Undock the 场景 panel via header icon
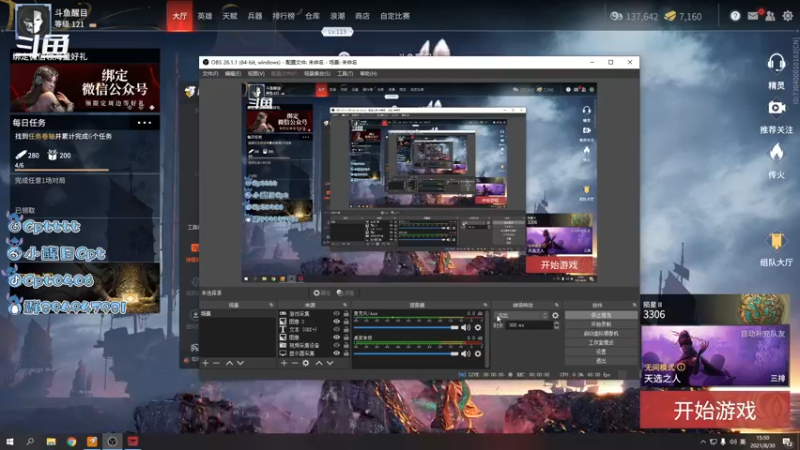Screen dimensions: 800x450 point(271,305)
